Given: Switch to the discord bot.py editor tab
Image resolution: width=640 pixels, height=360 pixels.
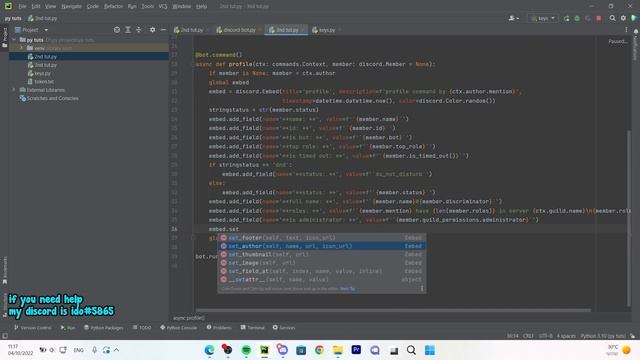Looking at the screenshot, I should [x=236, y=30].
